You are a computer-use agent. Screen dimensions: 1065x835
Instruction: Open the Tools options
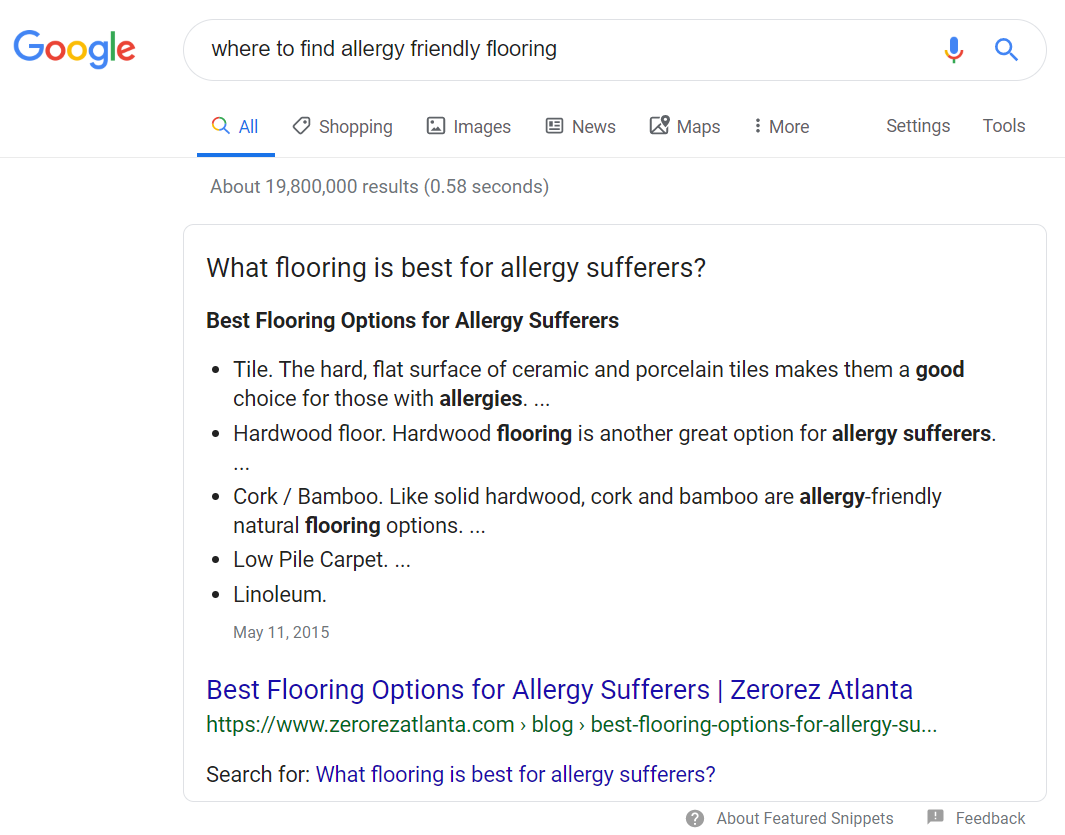point(1004,126)
